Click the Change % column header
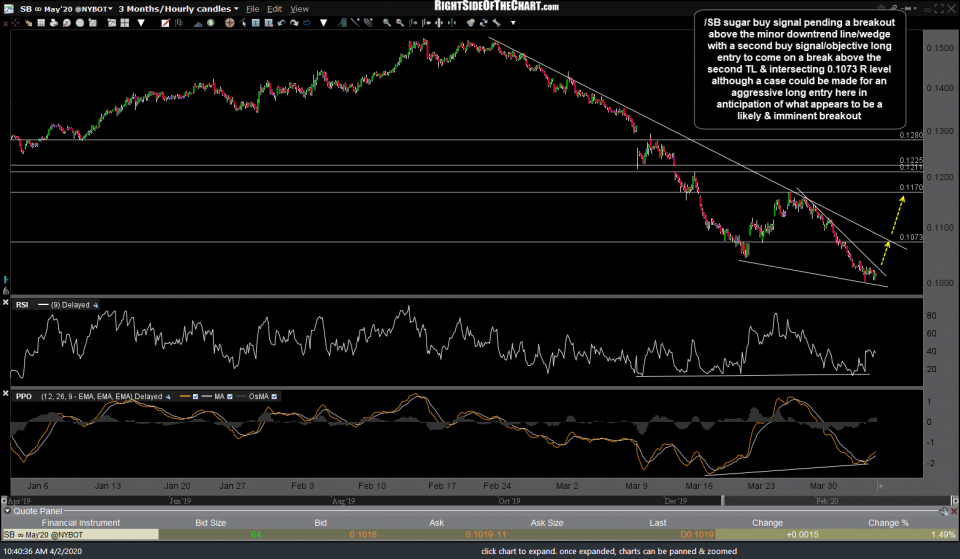The width and height of the screenshot is (960, 559). [x=889, y=522]
